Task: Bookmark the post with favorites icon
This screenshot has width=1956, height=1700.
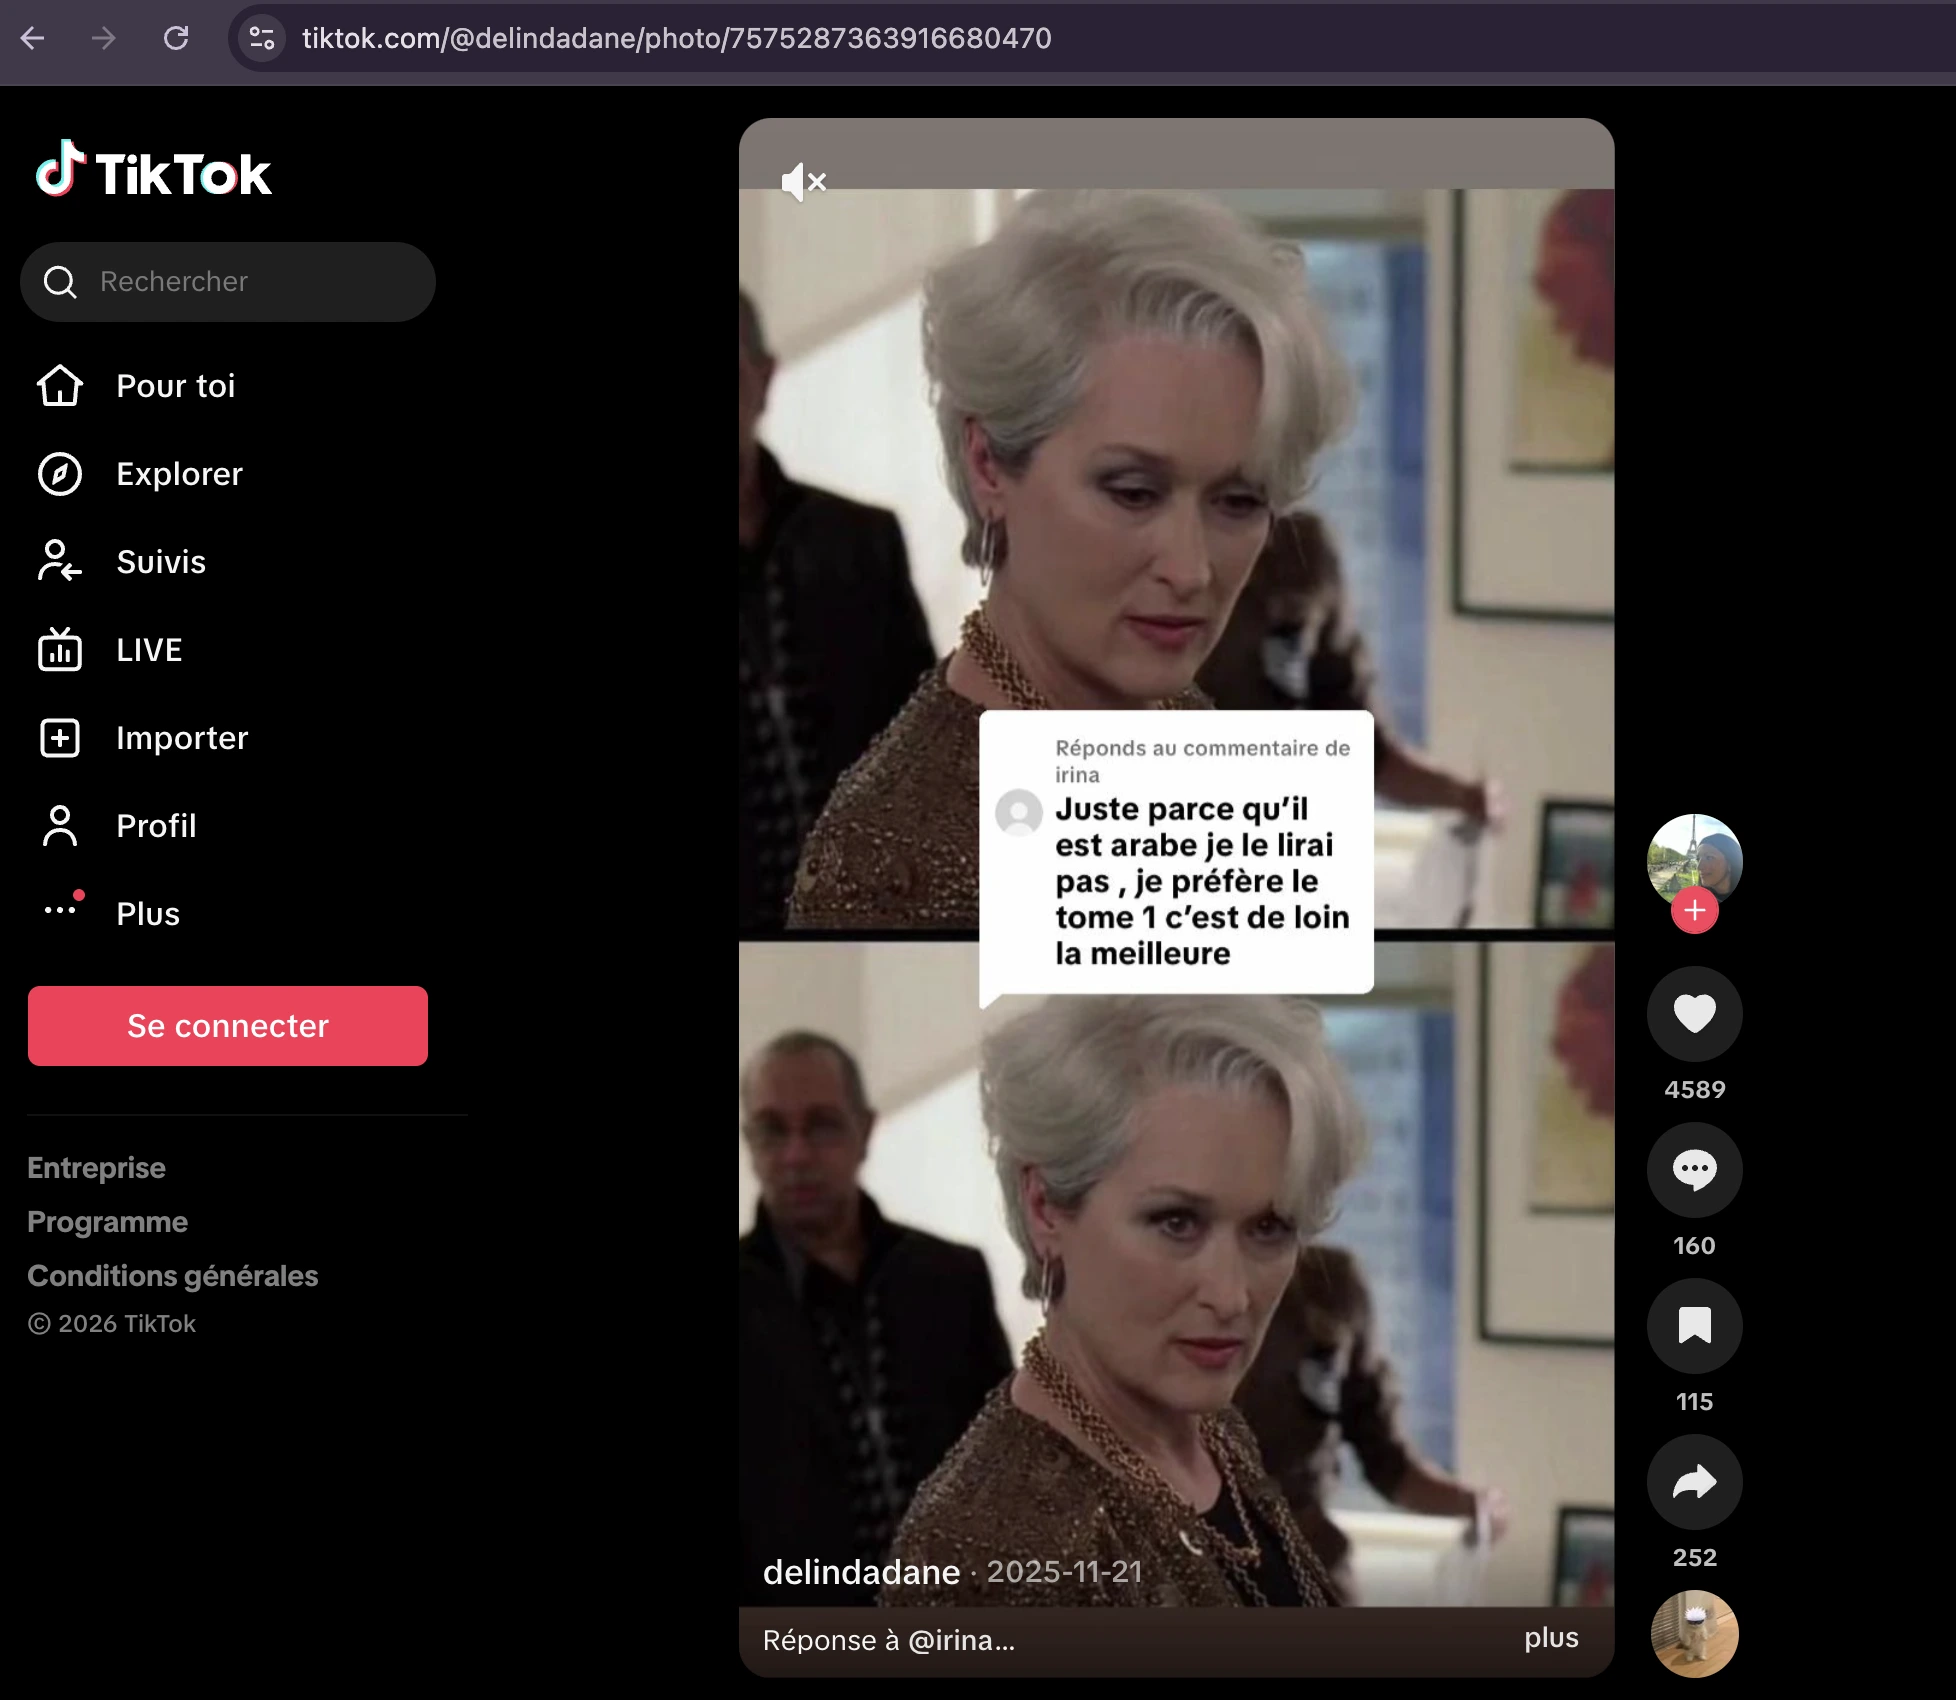Action: point(1694,1326)
